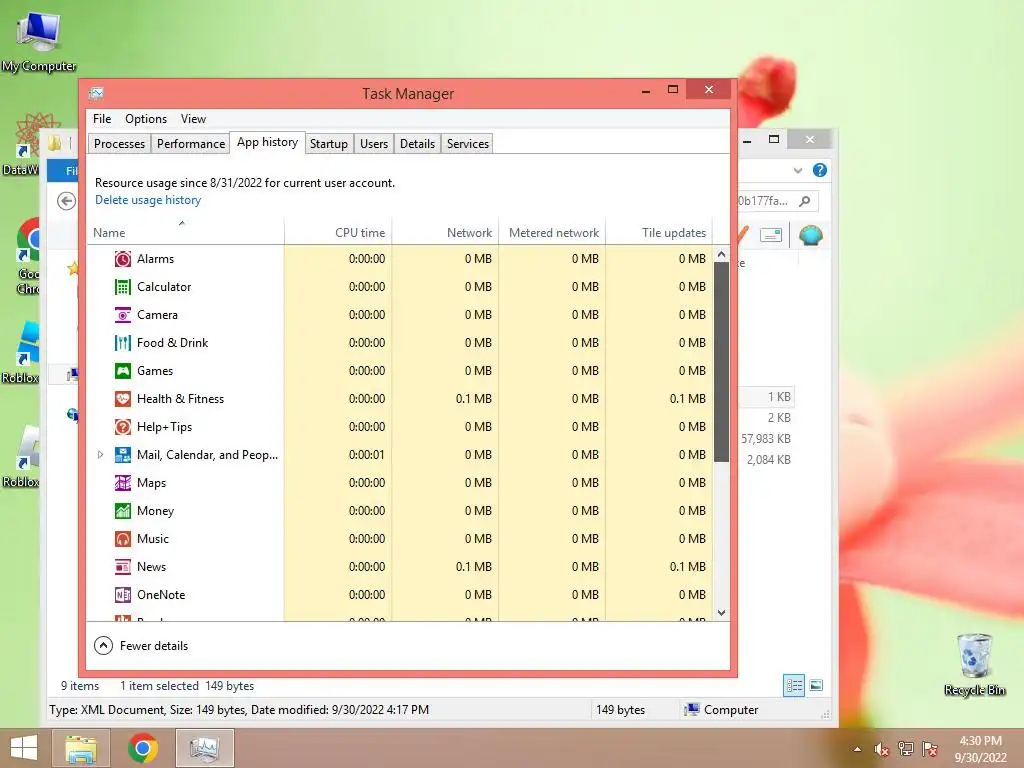Select the Alarms app icon
This screenshot has width=1024, height=768.
(123, 259)
